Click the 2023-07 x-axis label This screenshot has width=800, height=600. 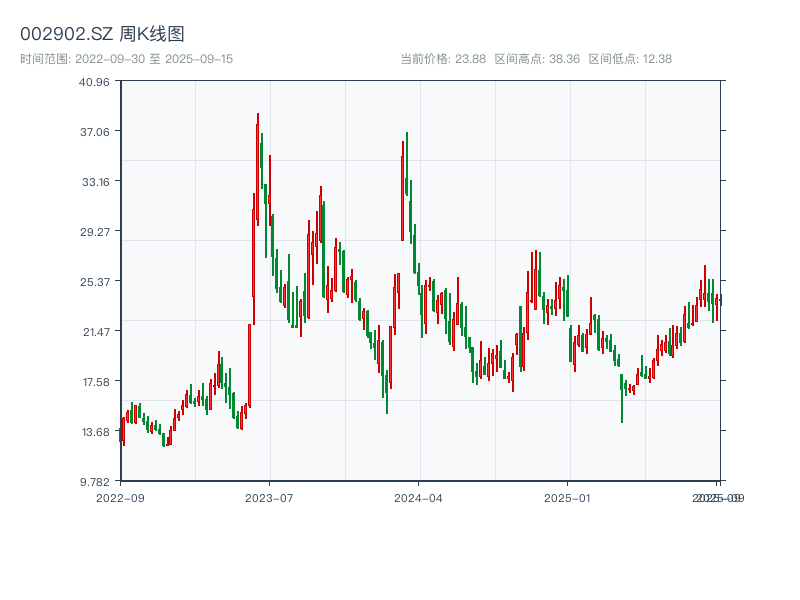pos(269,498)
